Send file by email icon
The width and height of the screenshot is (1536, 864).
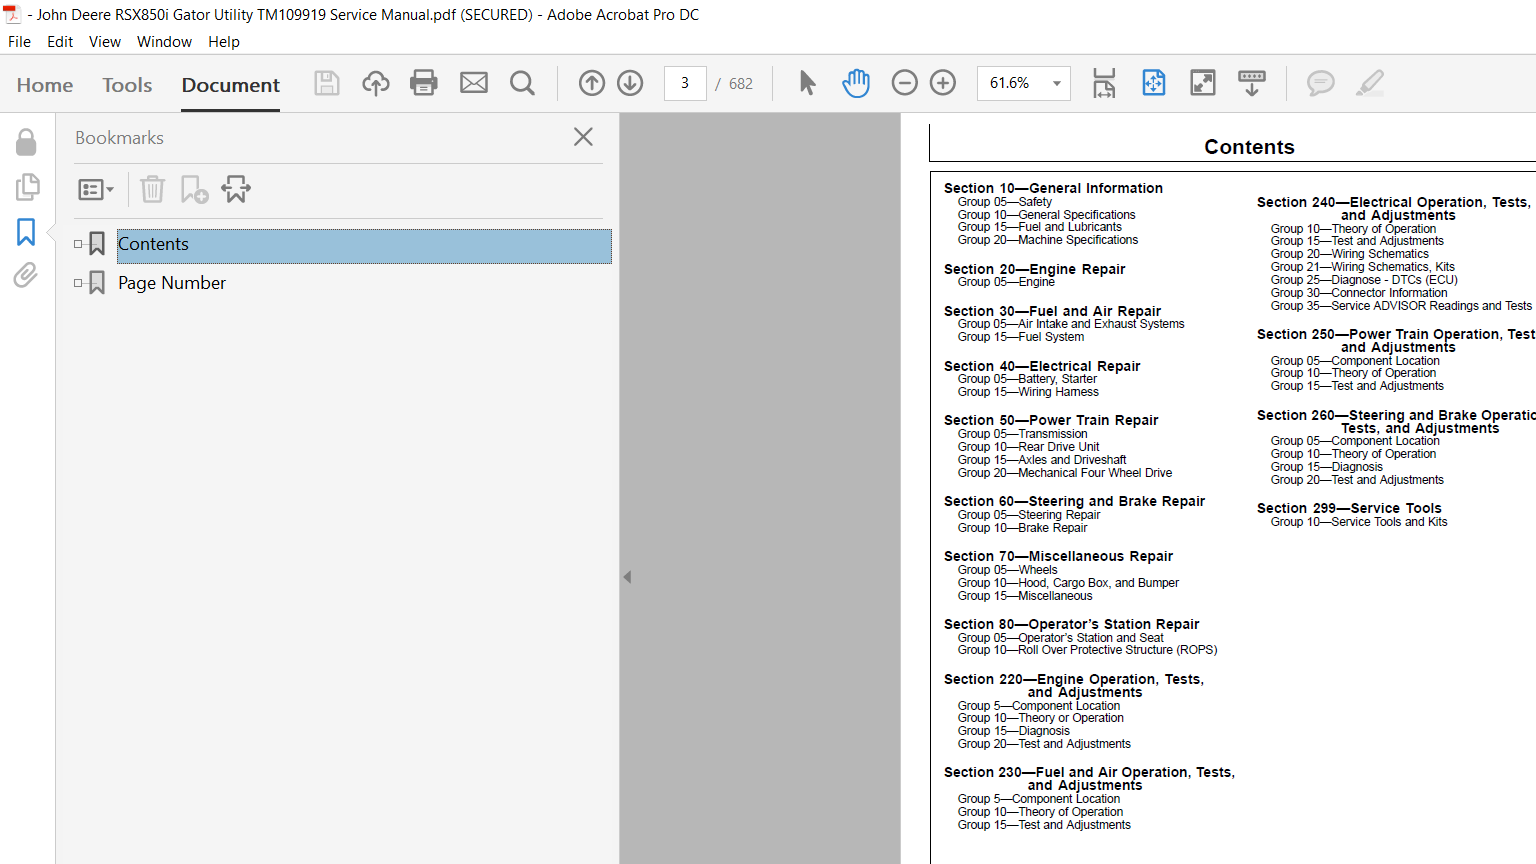coord(474,83)
